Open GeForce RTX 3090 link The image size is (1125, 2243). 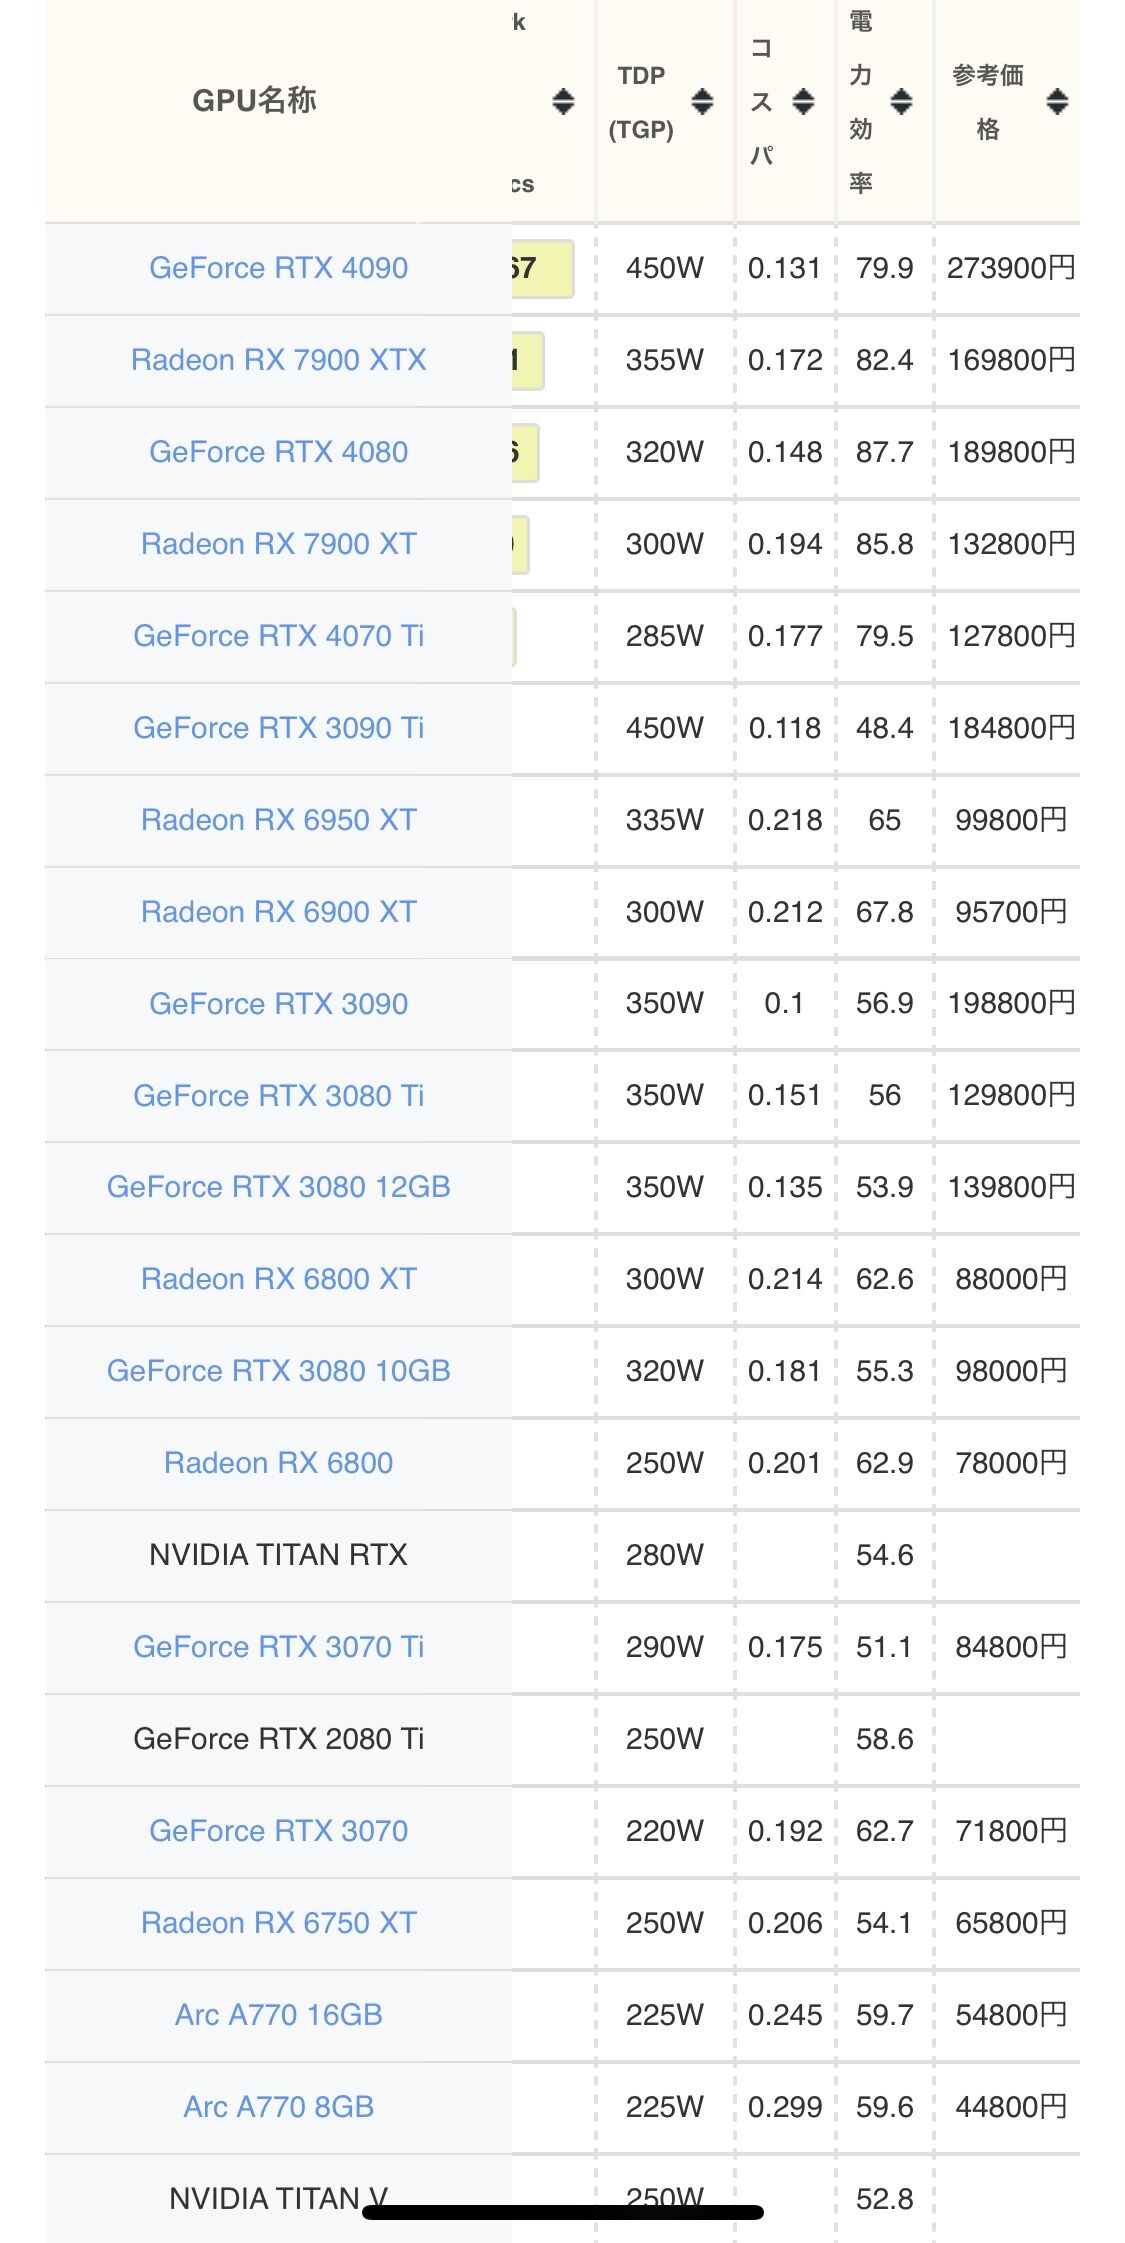279,1004
